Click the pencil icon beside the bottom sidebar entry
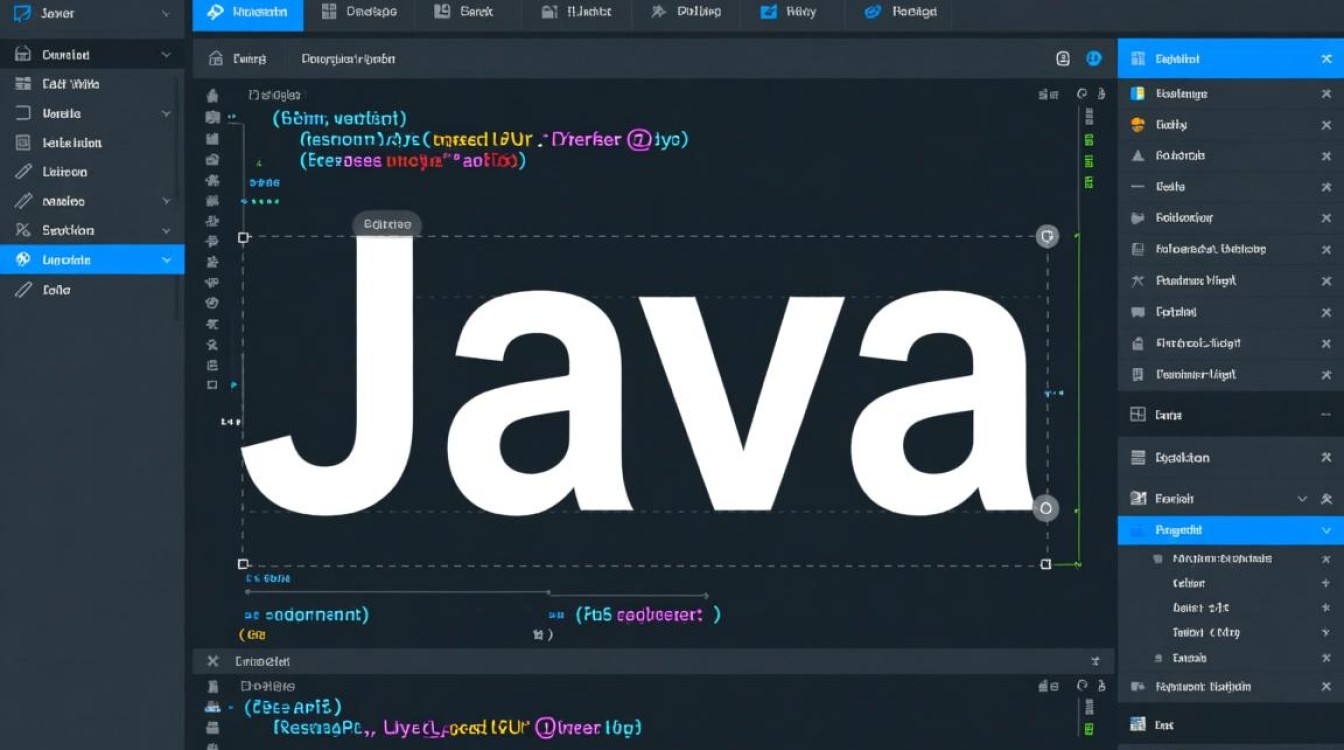 (22, 289)
